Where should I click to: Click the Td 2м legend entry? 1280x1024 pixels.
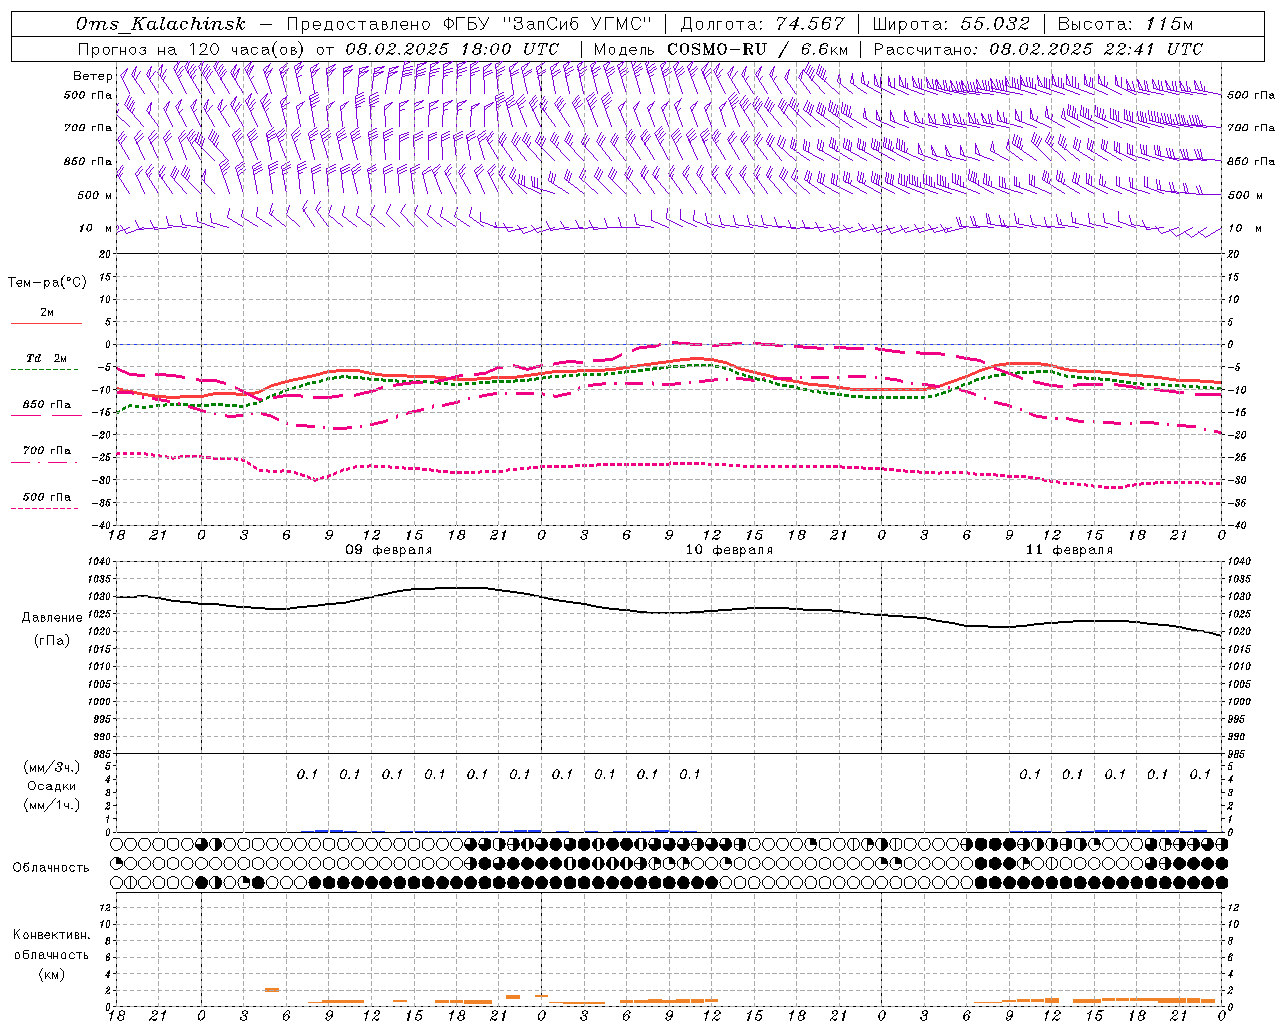pyautogui.click(x=47, y=358)
